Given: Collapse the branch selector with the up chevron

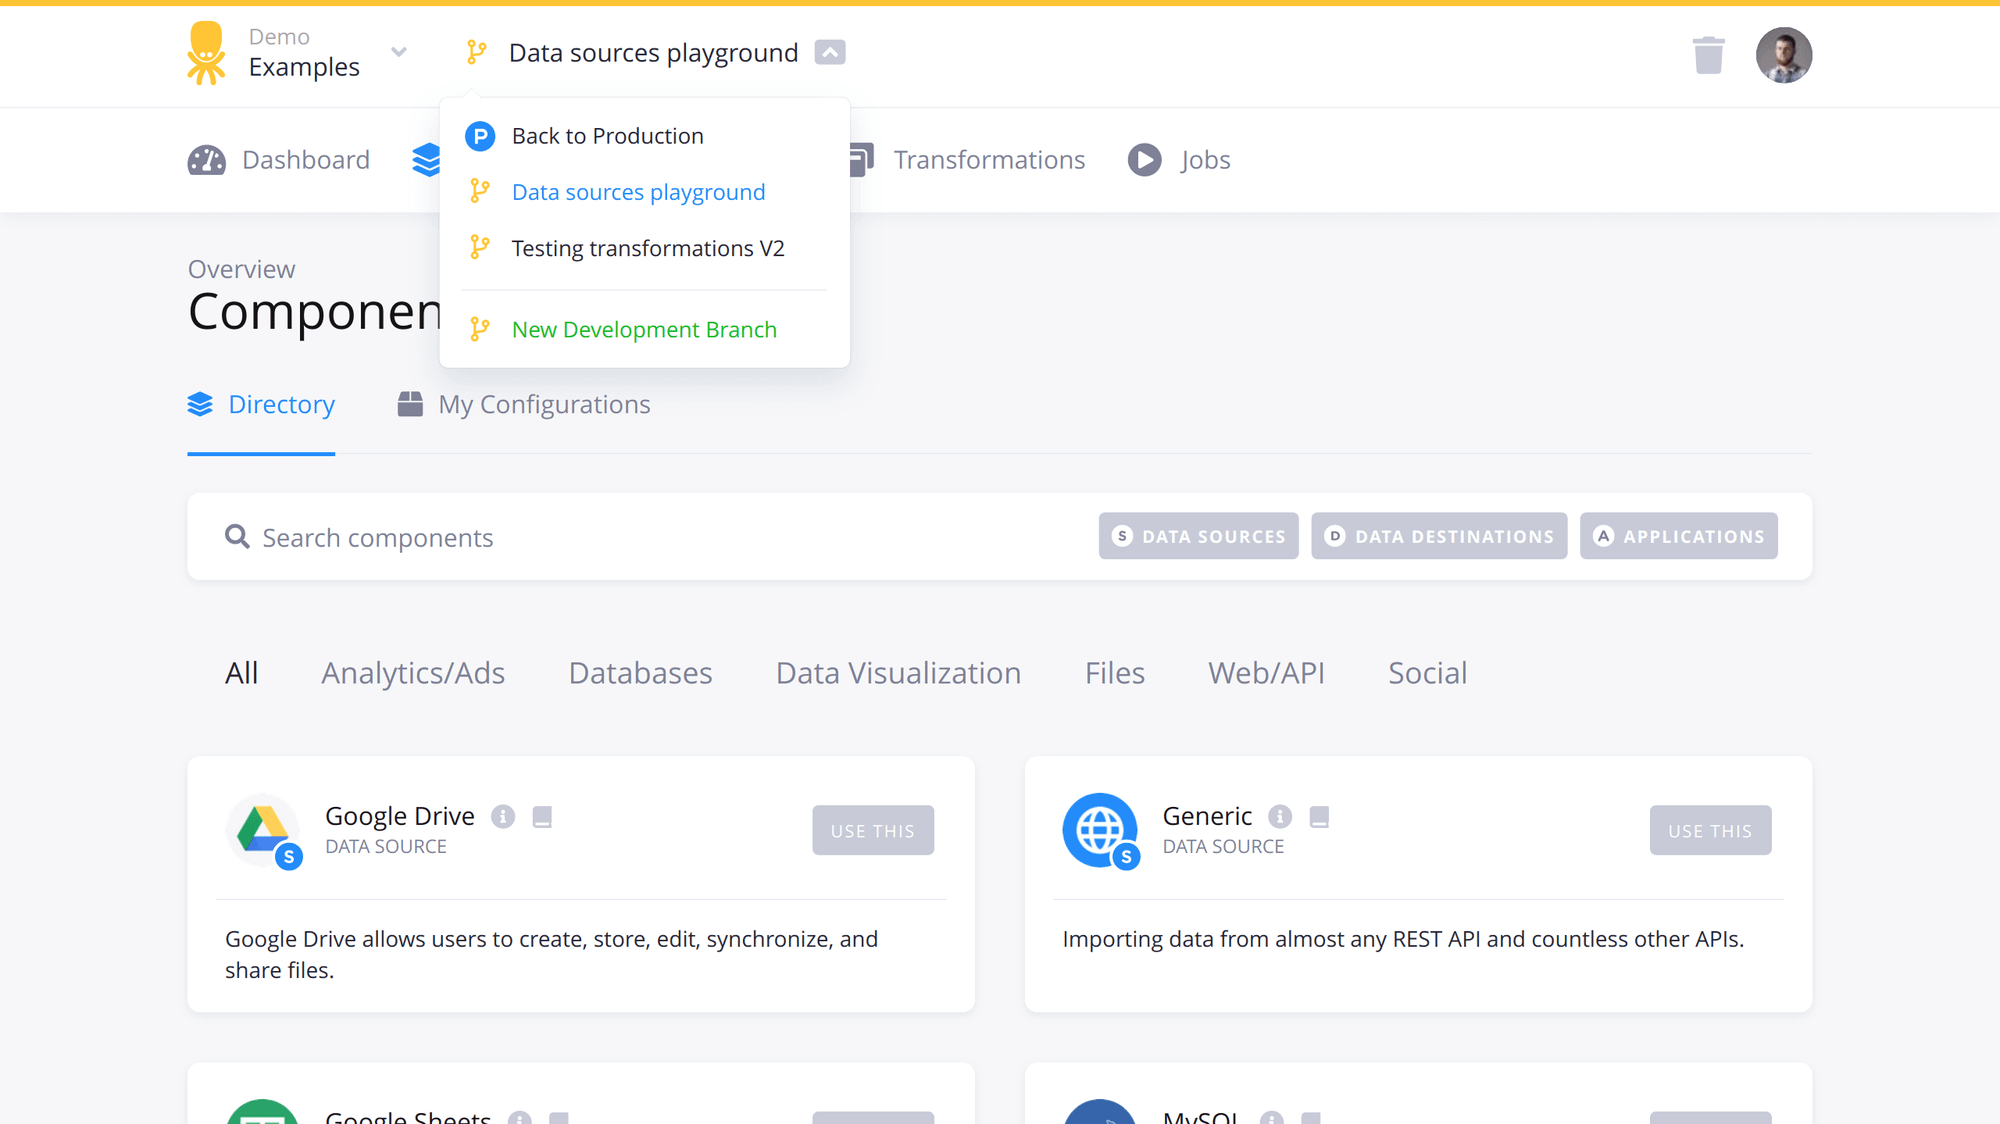Looking at the screenshot, I should pyautogui.click(x=829, y=52).
